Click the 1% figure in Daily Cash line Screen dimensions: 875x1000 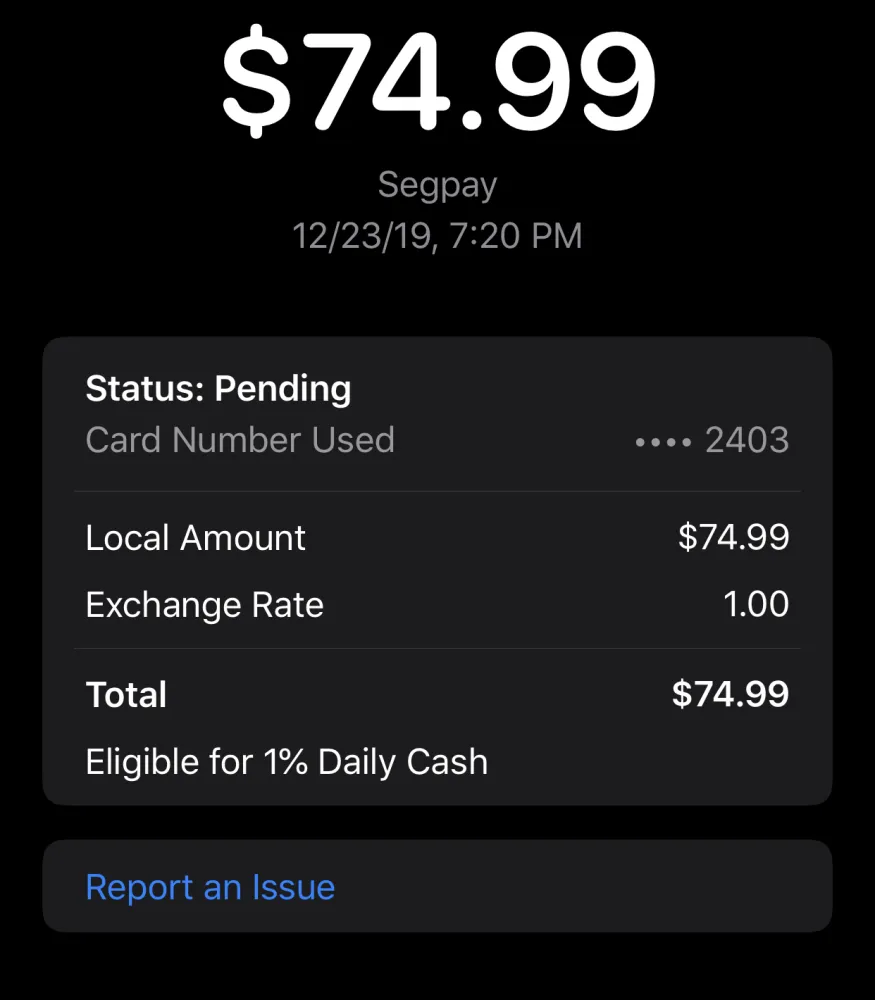pyautogui.click(x=286, y=762)
